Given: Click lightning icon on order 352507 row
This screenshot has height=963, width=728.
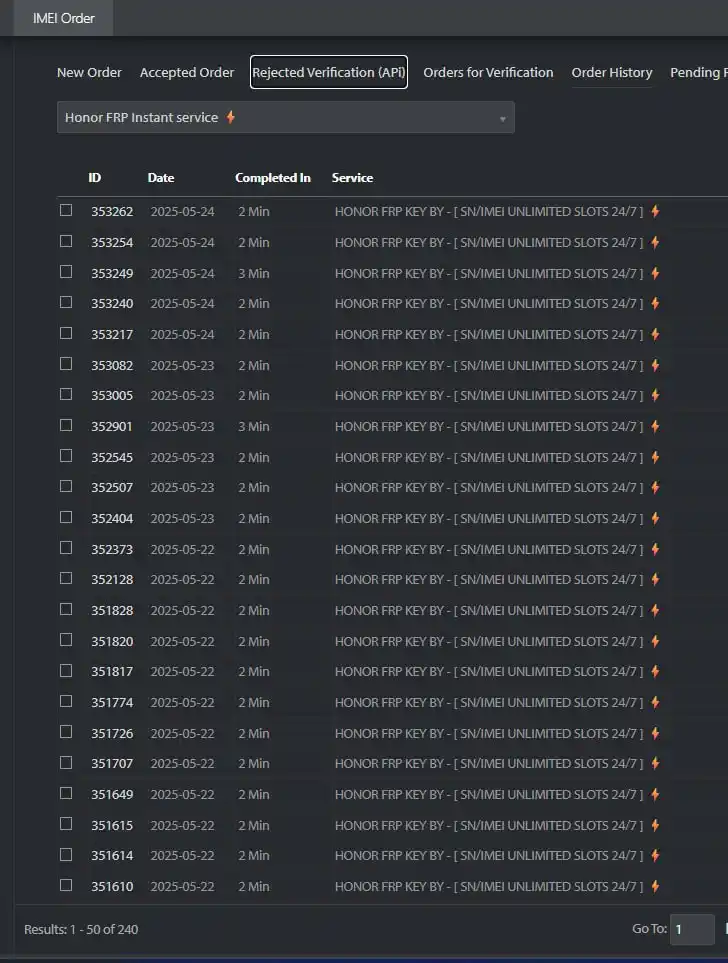Looking at the screenshot, I should (x=656, y=488).
